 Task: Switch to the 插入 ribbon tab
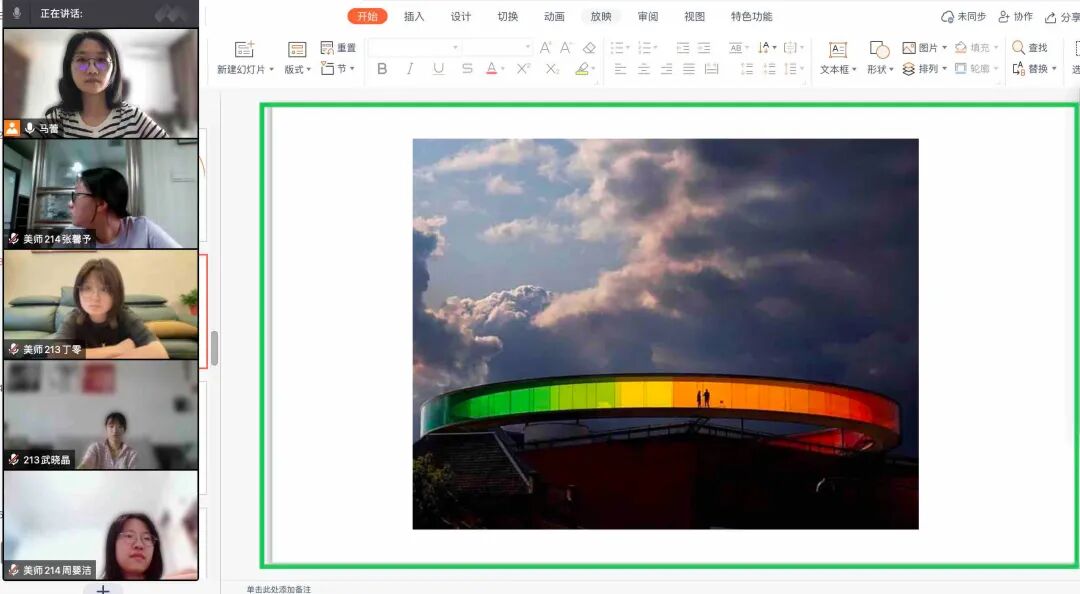(x=414, y=16)
